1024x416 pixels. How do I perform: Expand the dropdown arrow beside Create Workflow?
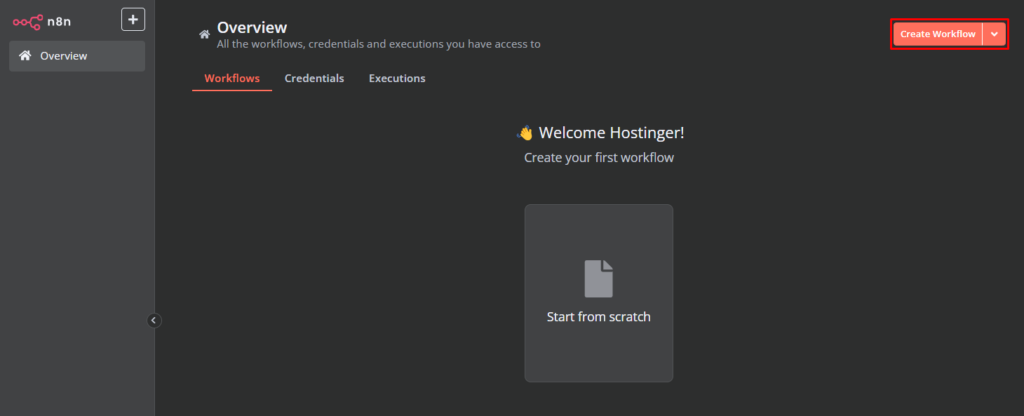click(994, 34)
